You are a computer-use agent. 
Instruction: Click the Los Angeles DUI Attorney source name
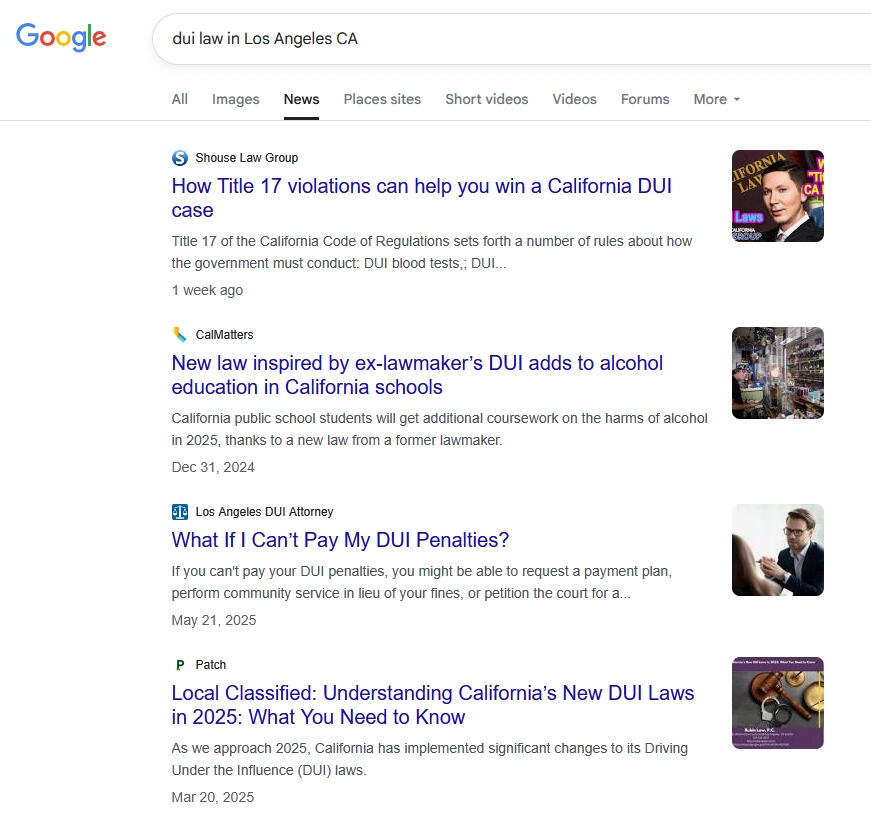tap(264, 512)
